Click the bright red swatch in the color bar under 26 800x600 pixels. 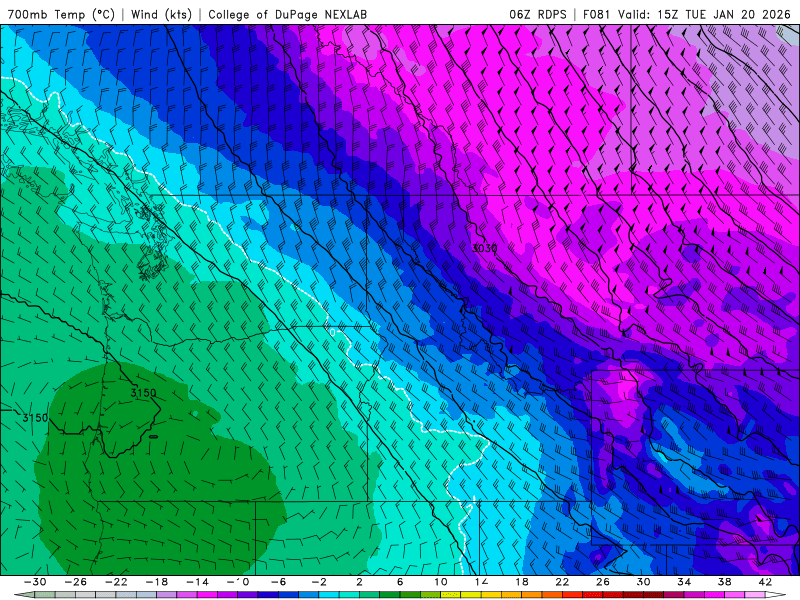(x=593, y=595)
